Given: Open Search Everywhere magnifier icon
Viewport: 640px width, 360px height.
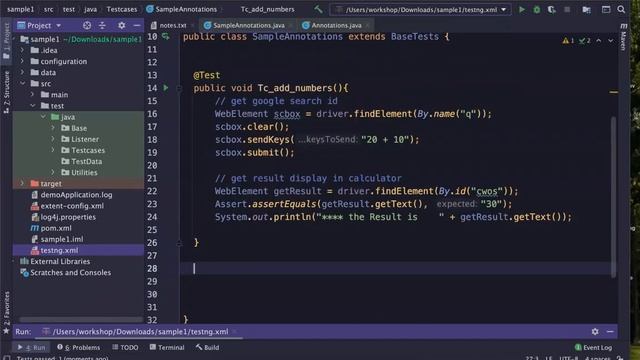Looking at the screenshot, I should [x=621, y=9].
